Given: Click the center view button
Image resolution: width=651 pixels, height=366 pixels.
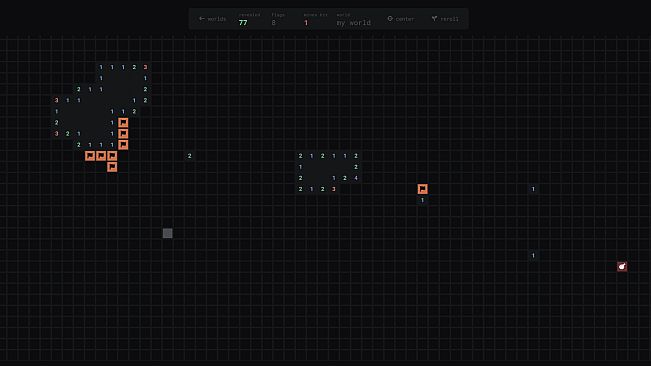Looking at the screenshot, I should click(x=401, y=19).
